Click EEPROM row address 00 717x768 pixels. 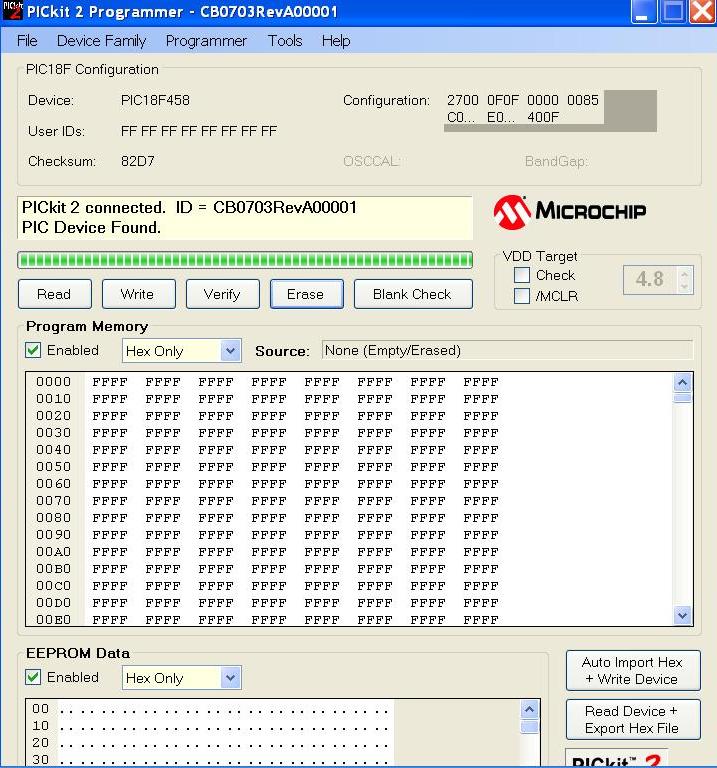(41, 709)
